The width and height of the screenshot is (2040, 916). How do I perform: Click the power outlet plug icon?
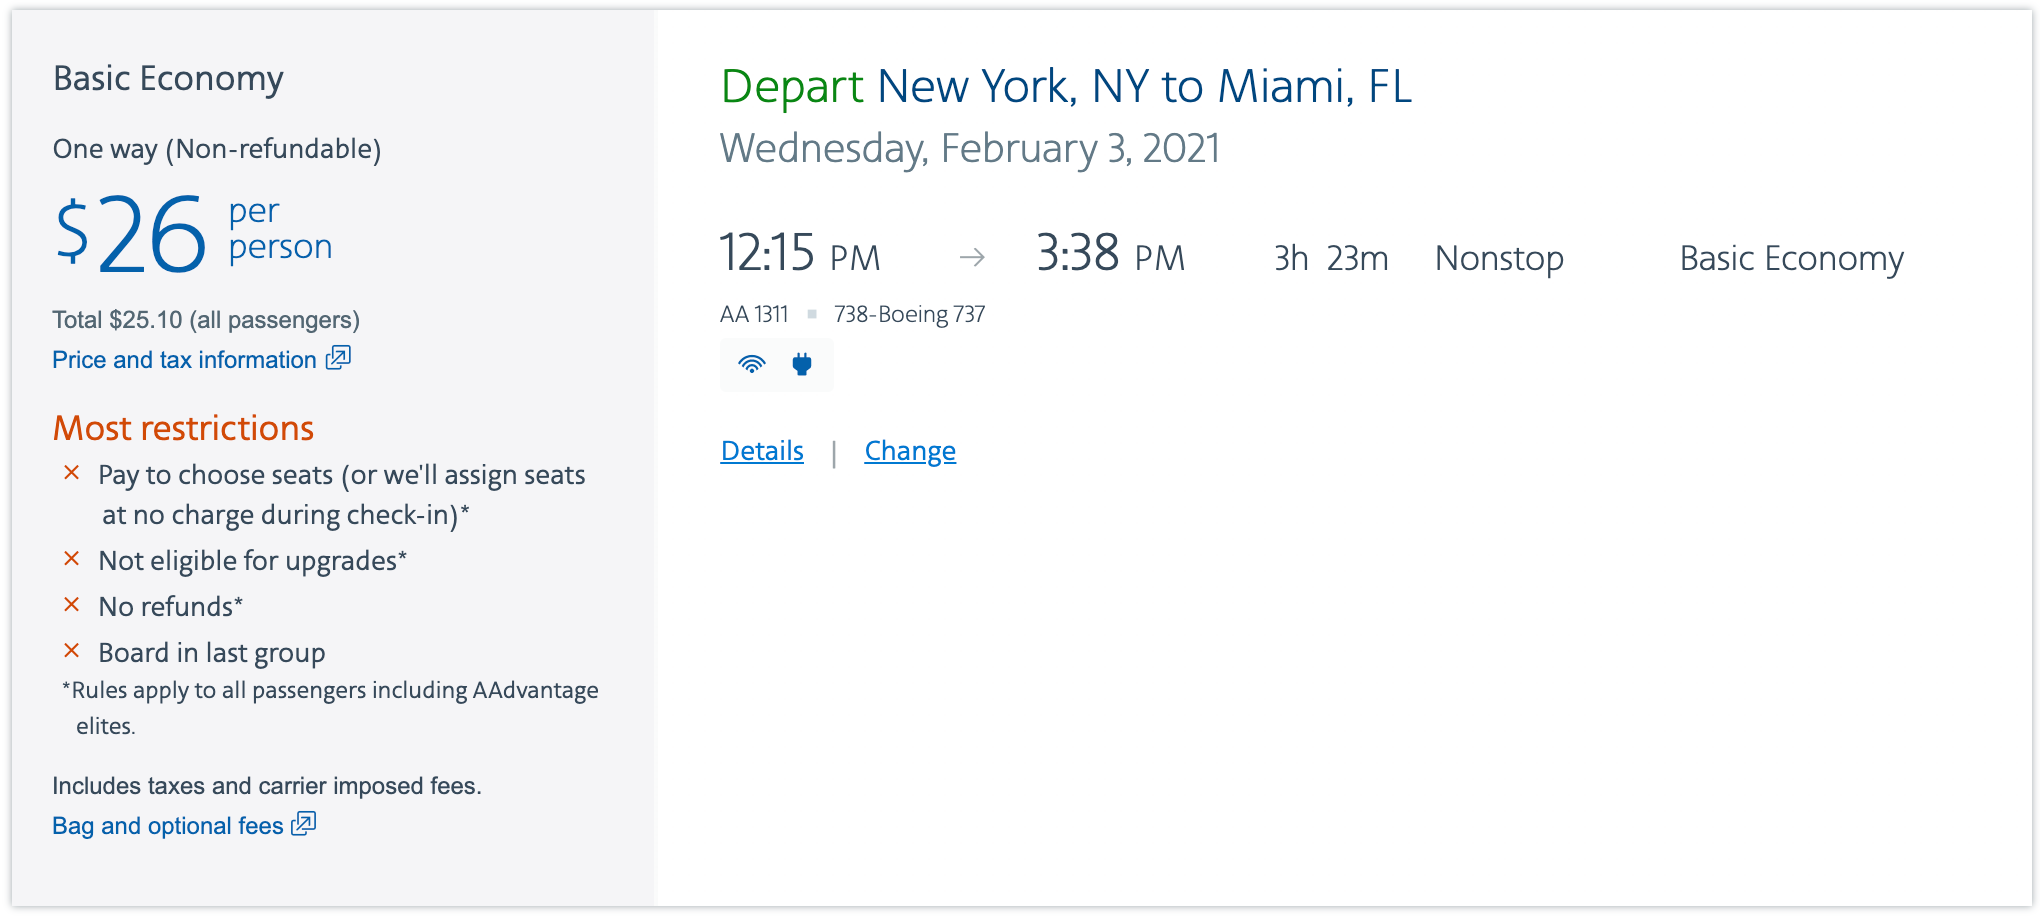click(802, 364)
